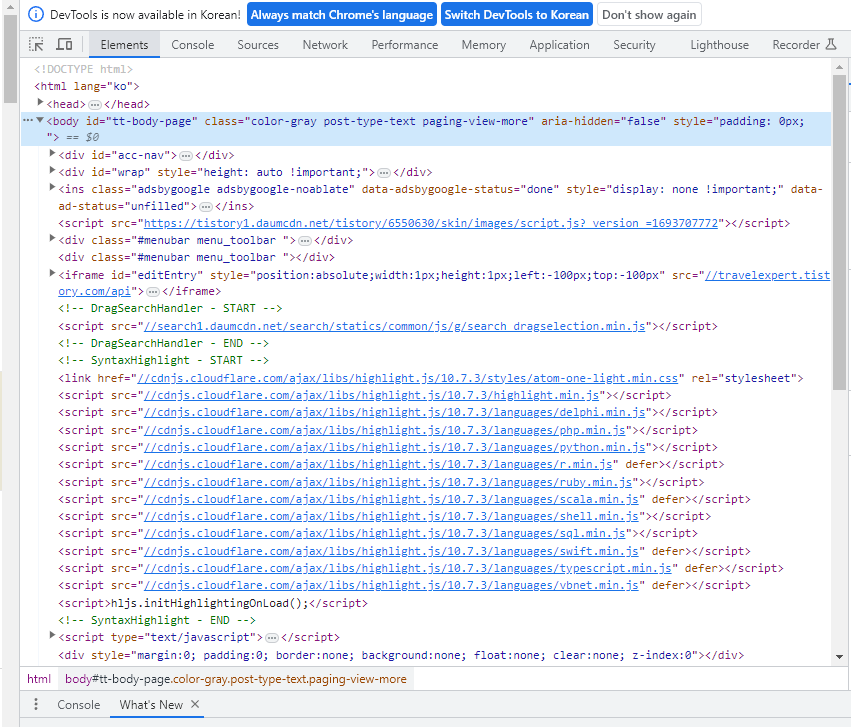Select the hljs.initHighlightingOnLoad script line
The height and width of the screenshot is (727, 851).
pos(213,603)
